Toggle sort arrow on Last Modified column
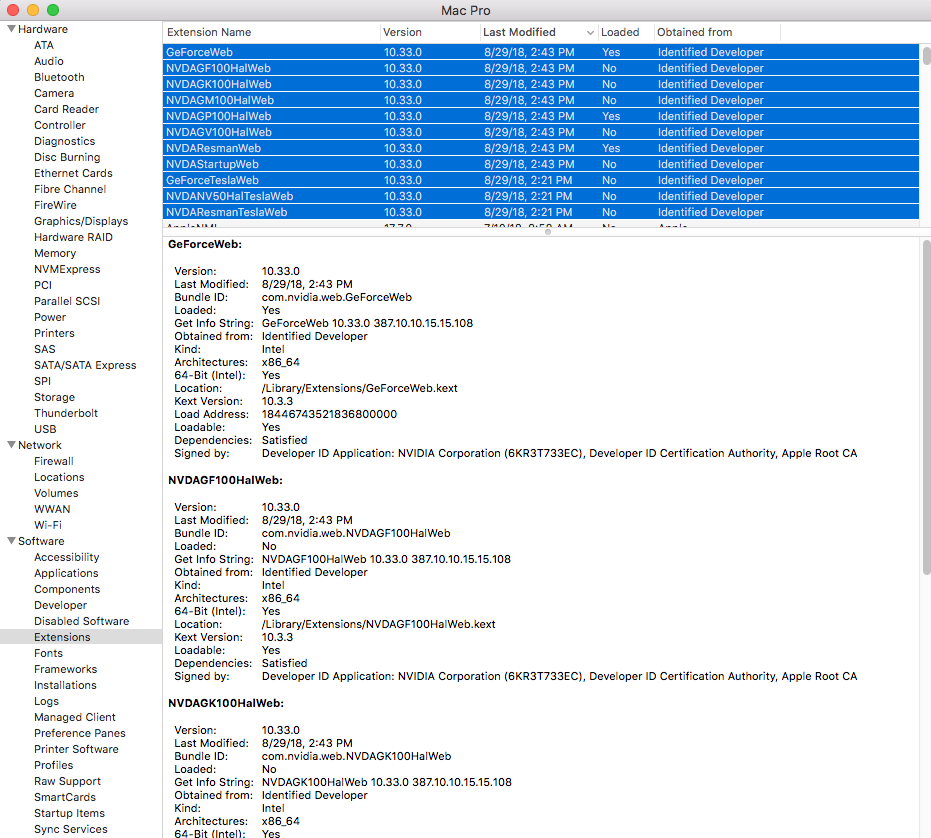Viewport: 931px width, 838px height. point(590,33)
